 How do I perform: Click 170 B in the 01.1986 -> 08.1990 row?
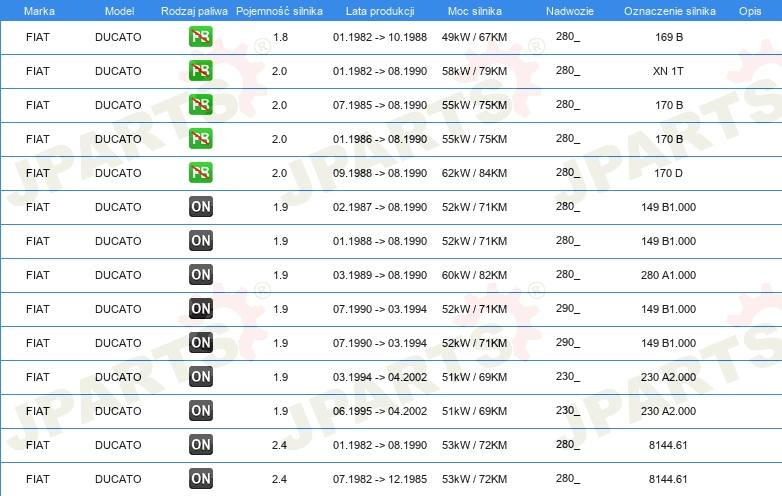[x=669, y=139]
